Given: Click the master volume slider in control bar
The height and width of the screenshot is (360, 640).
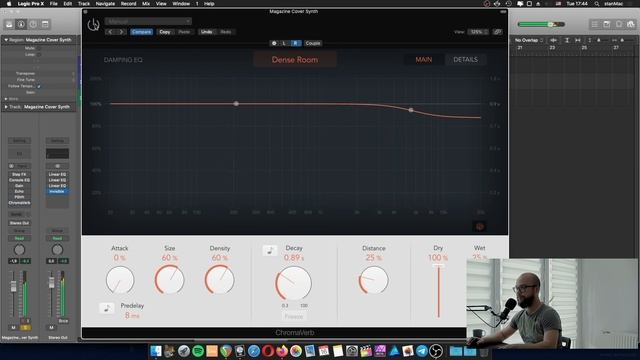Looking at the screenshot, I should tap(541, 24).
